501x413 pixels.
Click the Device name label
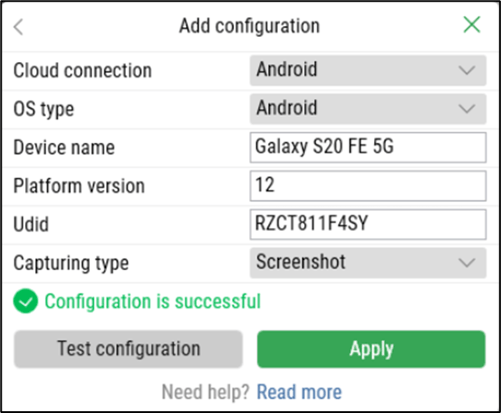64,148
